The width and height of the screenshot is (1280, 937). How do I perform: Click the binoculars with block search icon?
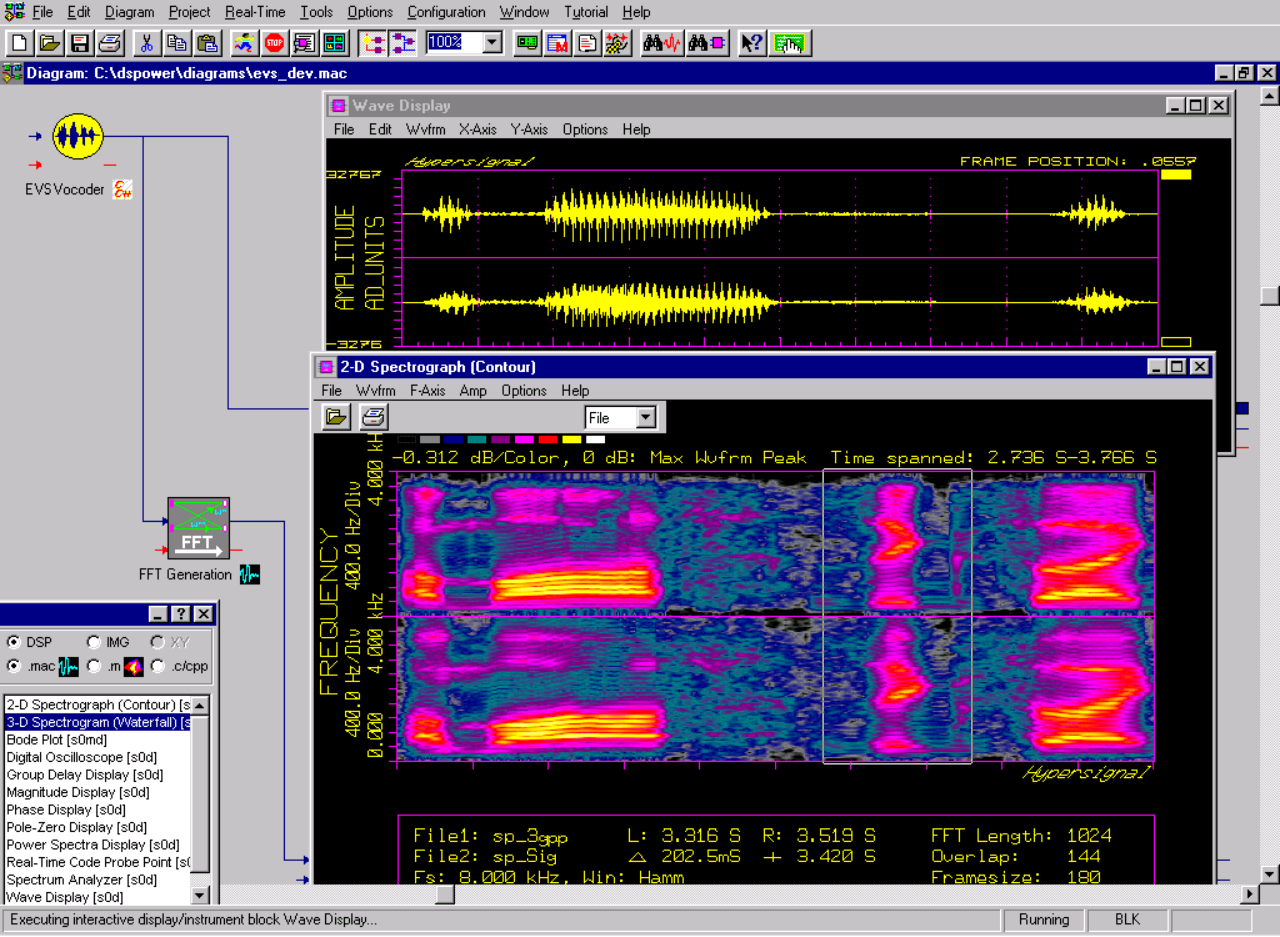point(708,43)
